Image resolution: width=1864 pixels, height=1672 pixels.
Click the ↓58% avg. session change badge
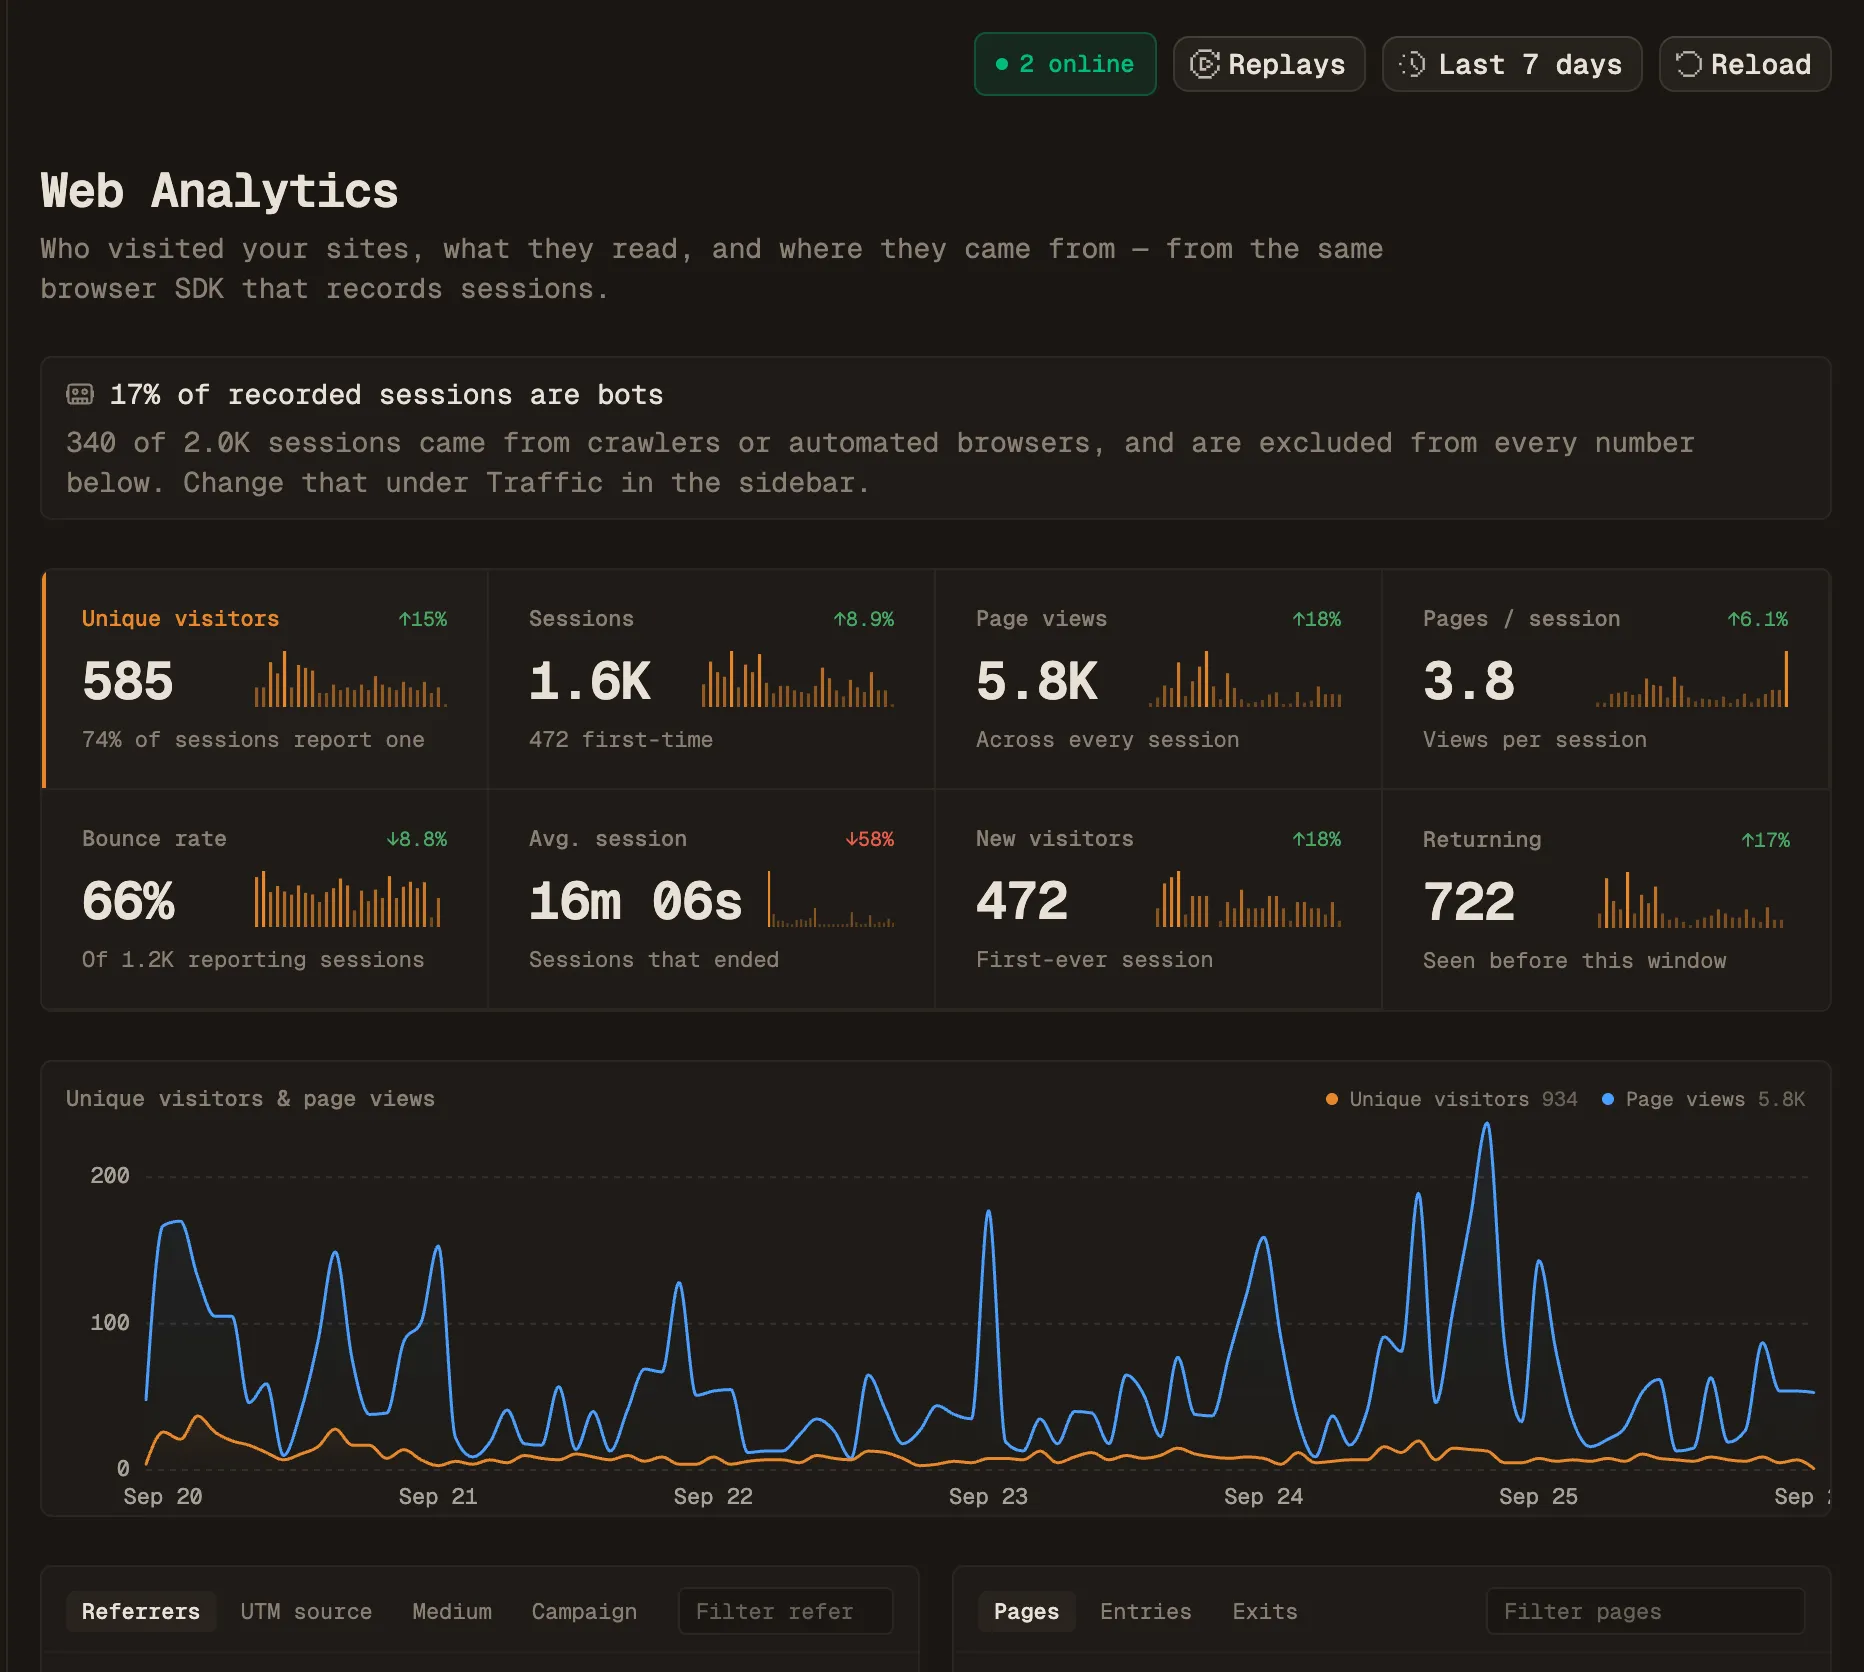[x=870, y=839]
